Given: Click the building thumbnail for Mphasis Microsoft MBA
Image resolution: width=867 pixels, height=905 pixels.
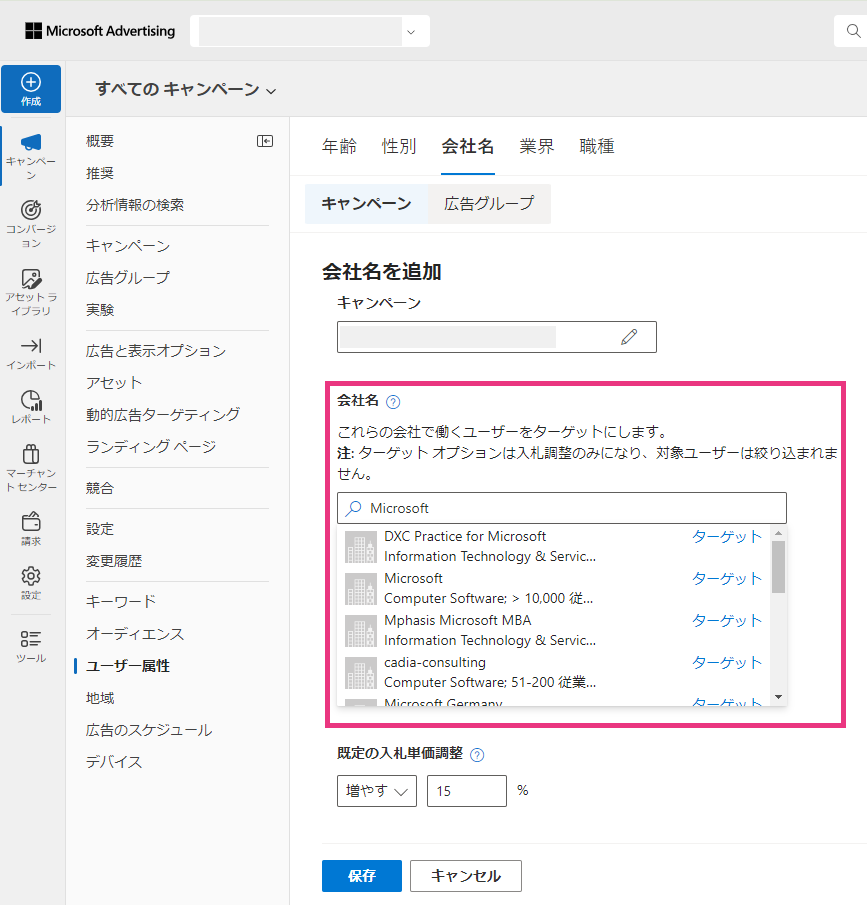Looking at the screenshot, I should point(361,631).
